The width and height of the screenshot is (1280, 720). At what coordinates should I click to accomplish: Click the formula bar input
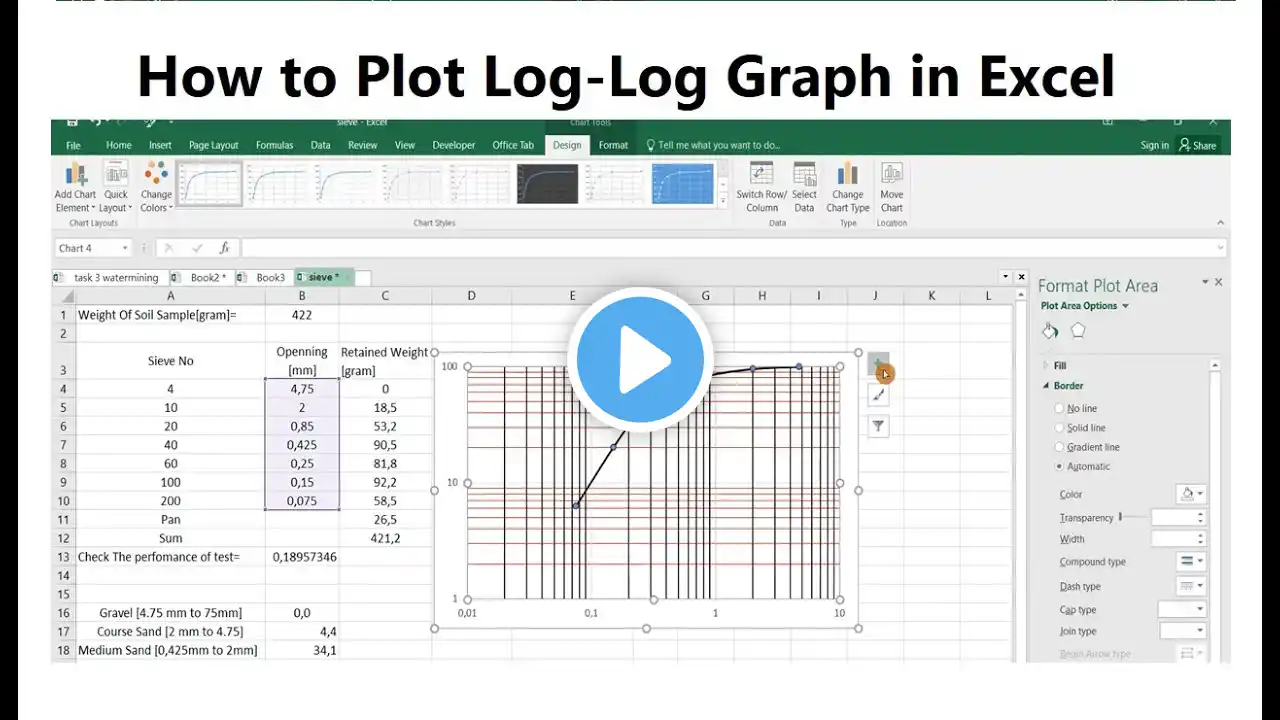pos(733,248)
